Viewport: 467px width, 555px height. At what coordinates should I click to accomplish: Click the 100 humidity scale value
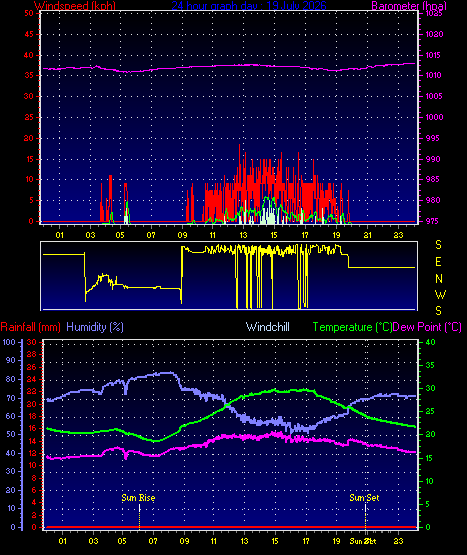[9, 342]
